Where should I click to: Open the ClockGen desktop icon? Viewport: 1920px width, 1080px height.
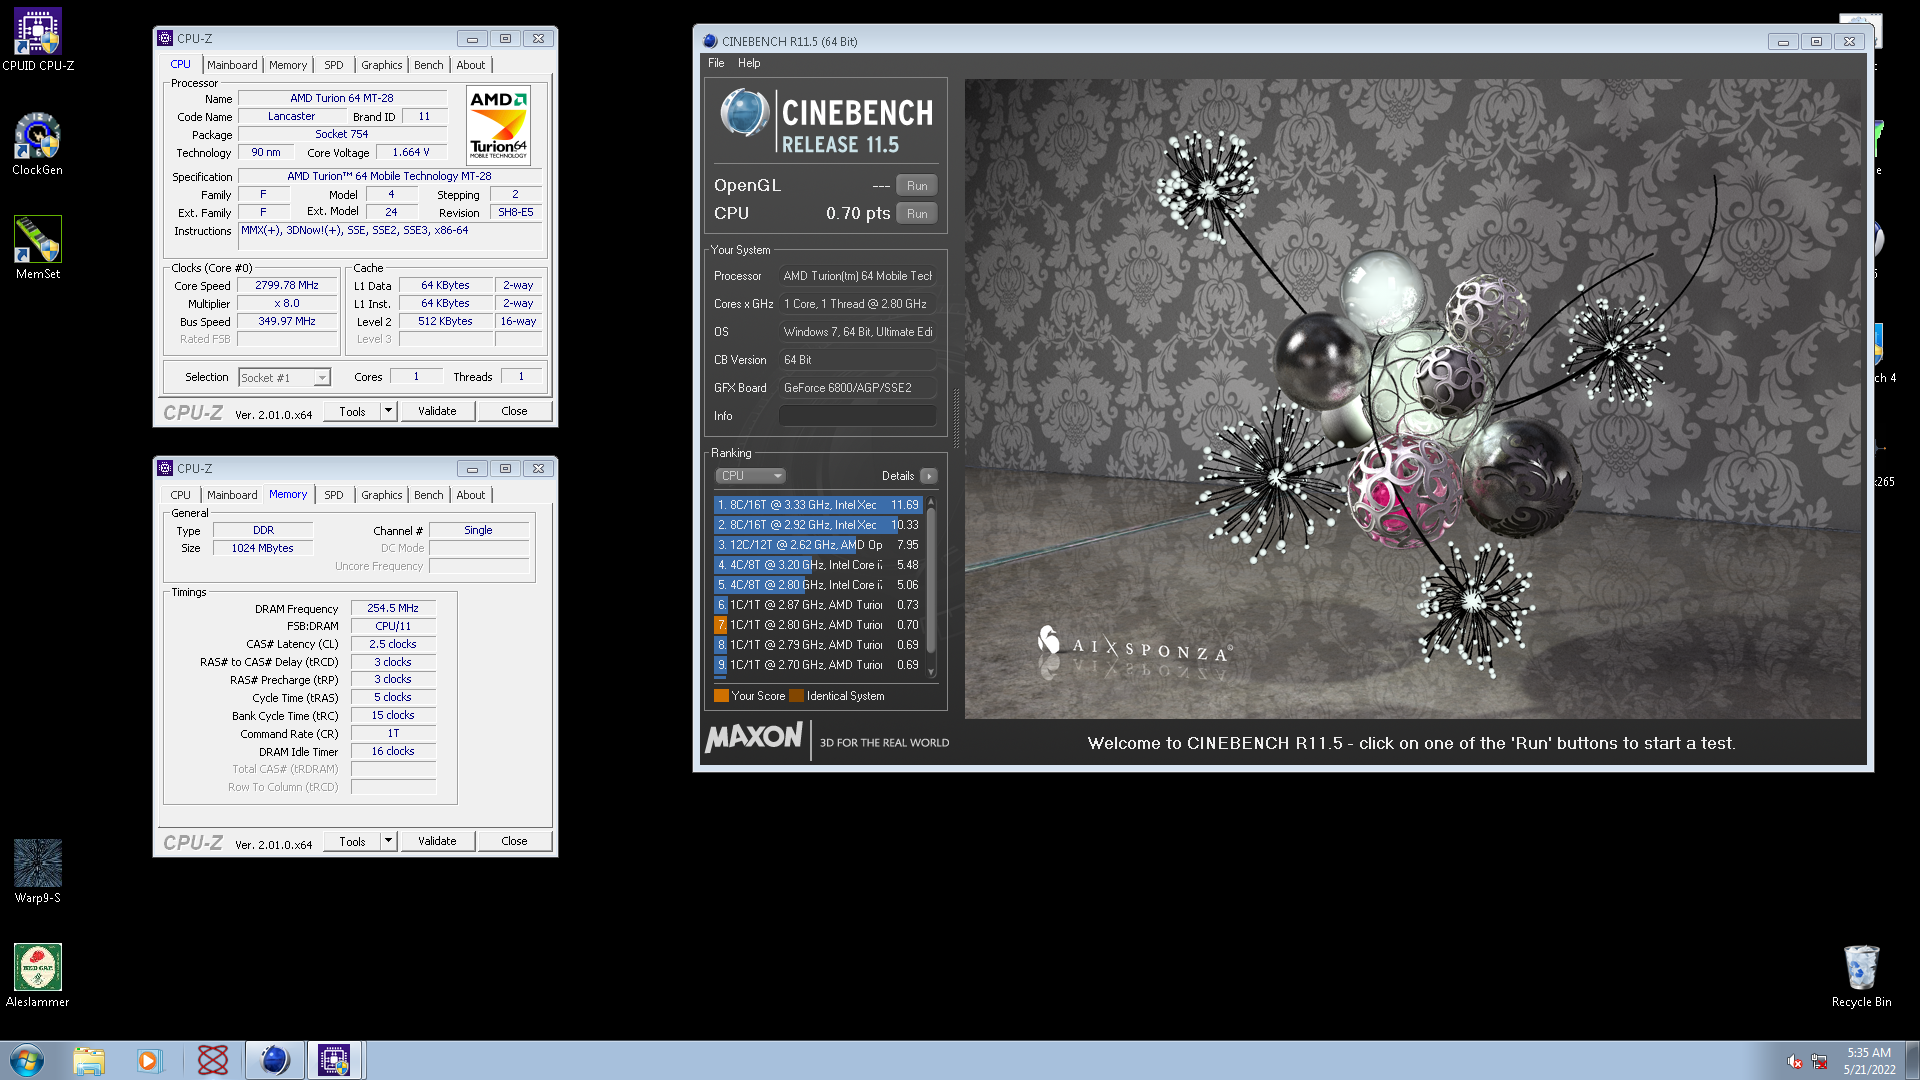tap(38, 144)
